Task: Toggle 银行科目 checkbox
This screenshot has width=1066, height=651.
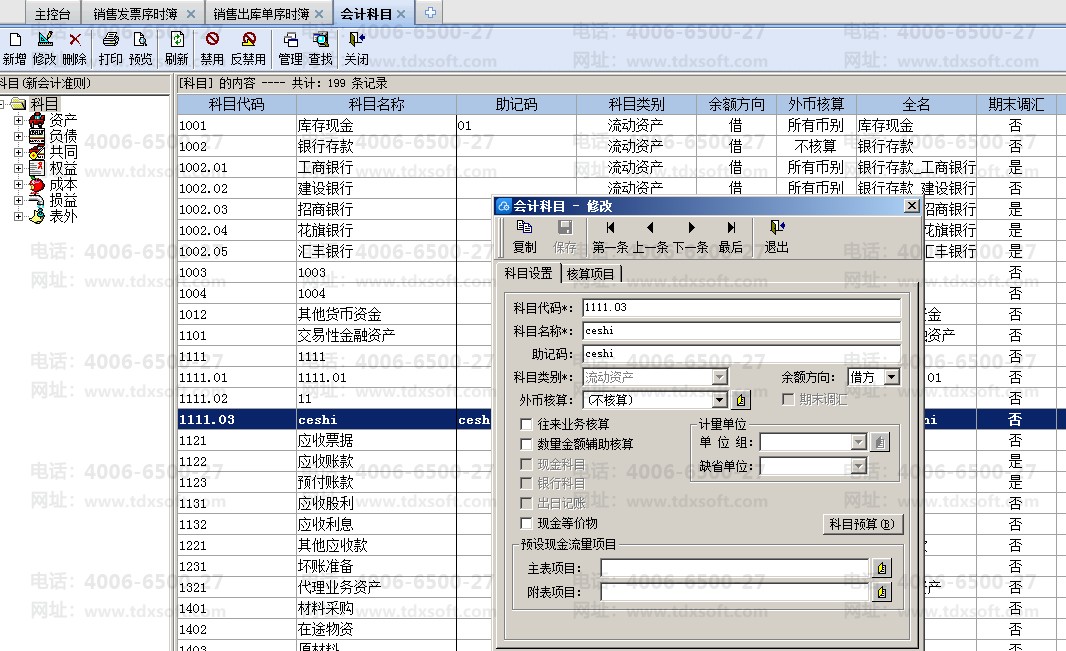Action: pyautogui.click(x=526, y=483)
